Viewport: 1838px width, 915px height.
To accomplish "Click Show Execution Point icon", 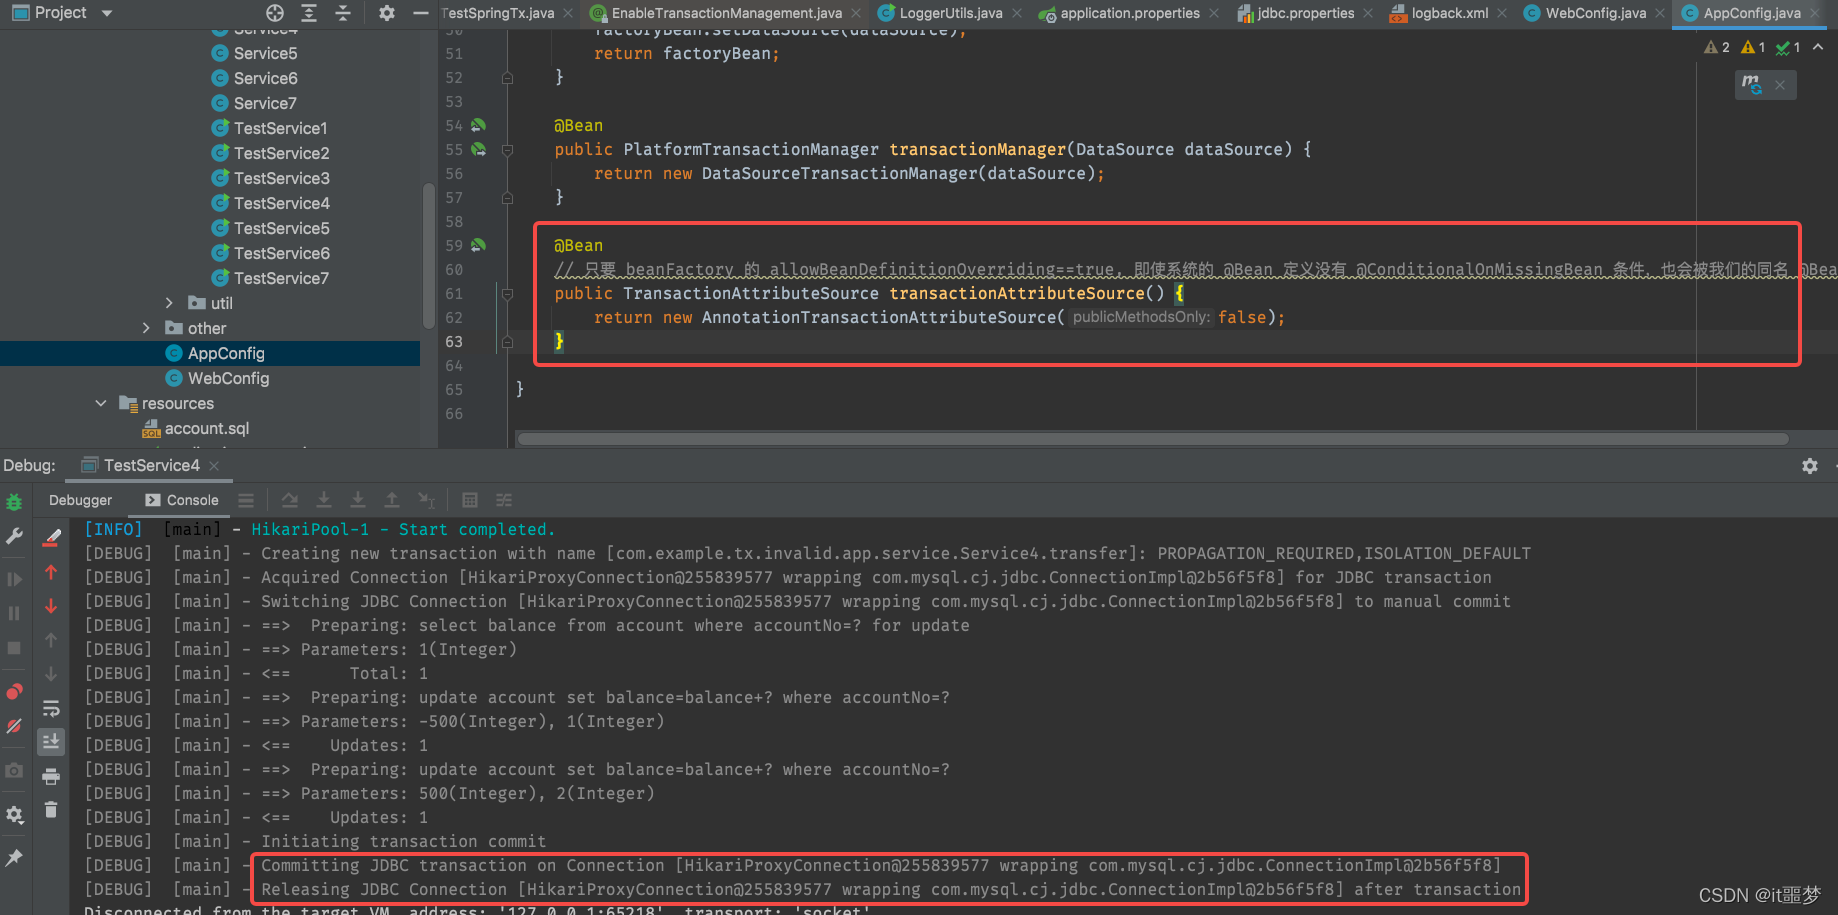I will tap(246, 500).
